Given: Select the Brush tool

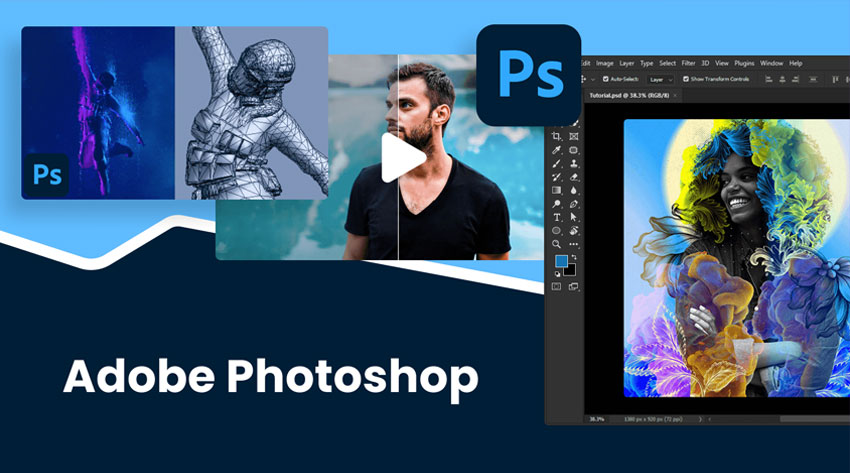Looking at the screenshot, I should pos(556,164).
